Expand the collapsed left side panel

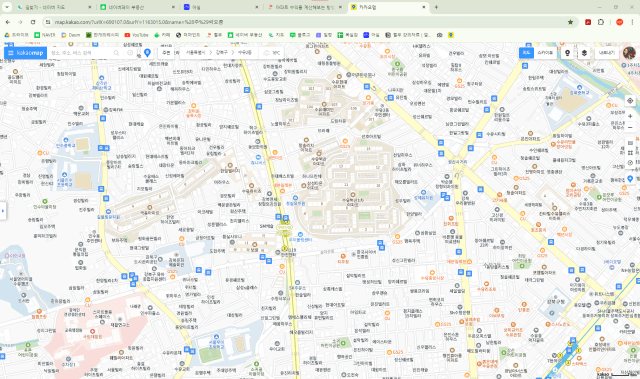(x=3, y=211)
